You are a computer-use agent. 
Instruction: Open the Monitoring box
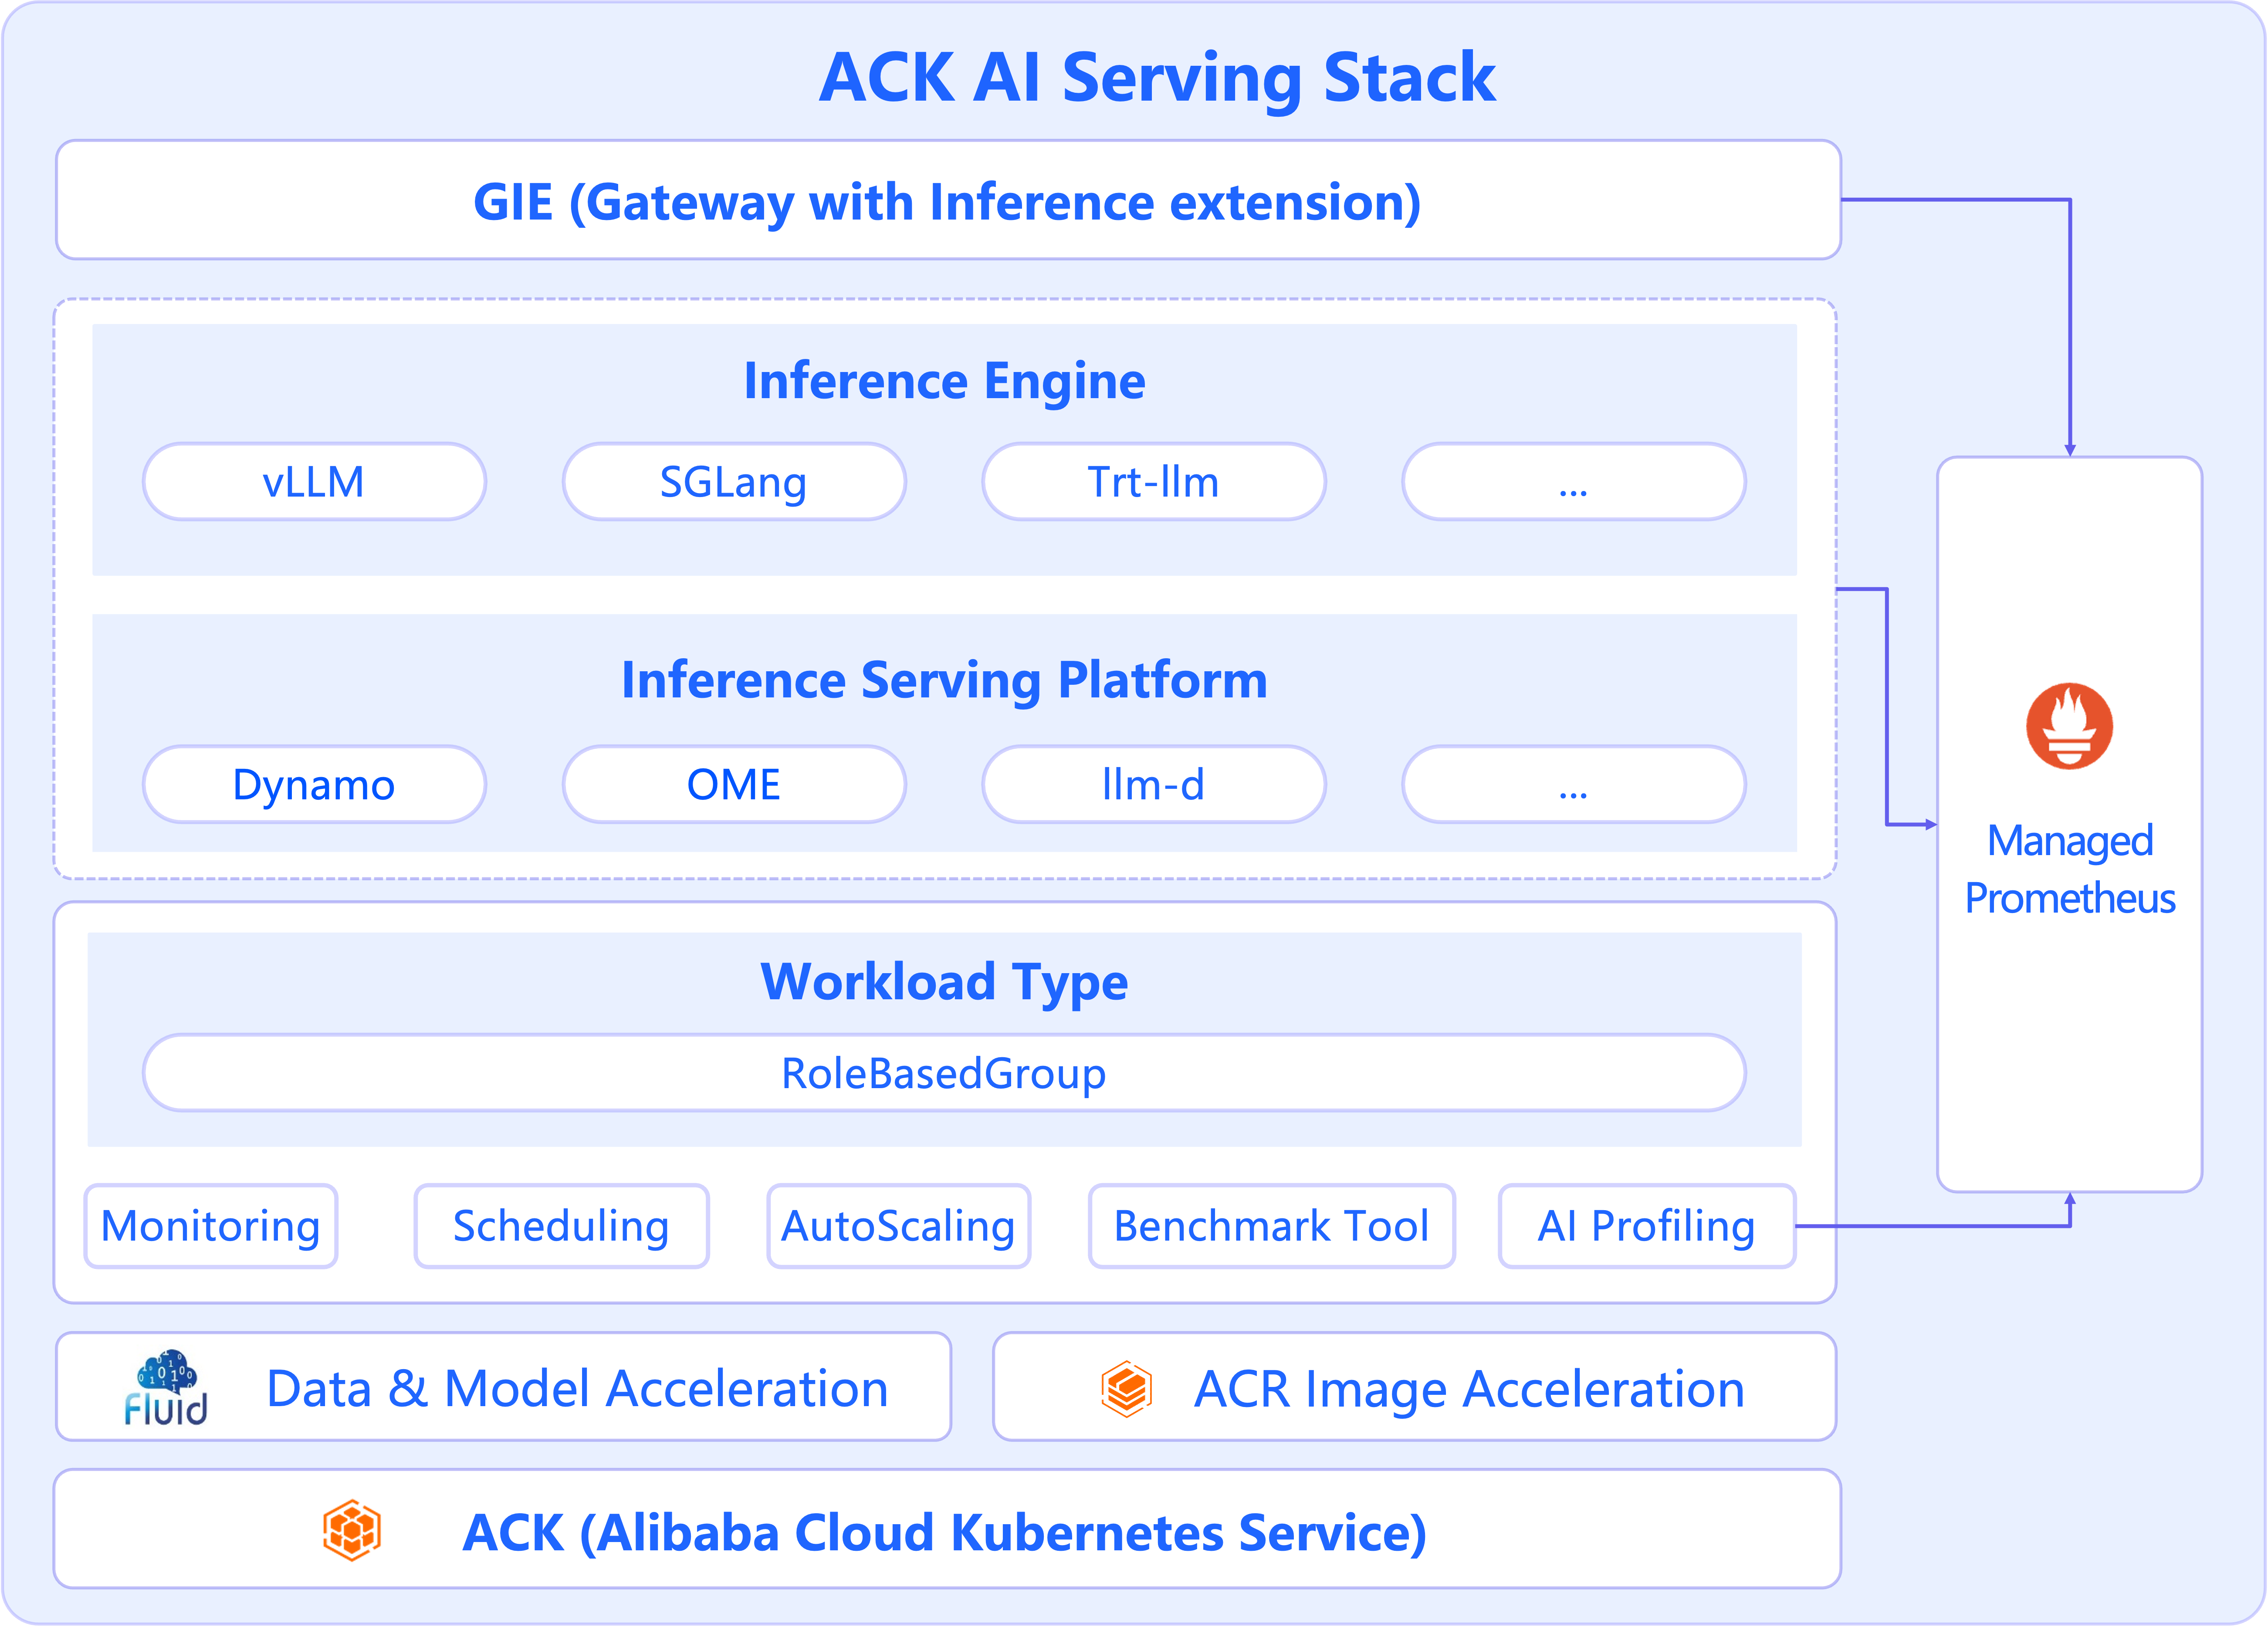[x=211, y=1226]
